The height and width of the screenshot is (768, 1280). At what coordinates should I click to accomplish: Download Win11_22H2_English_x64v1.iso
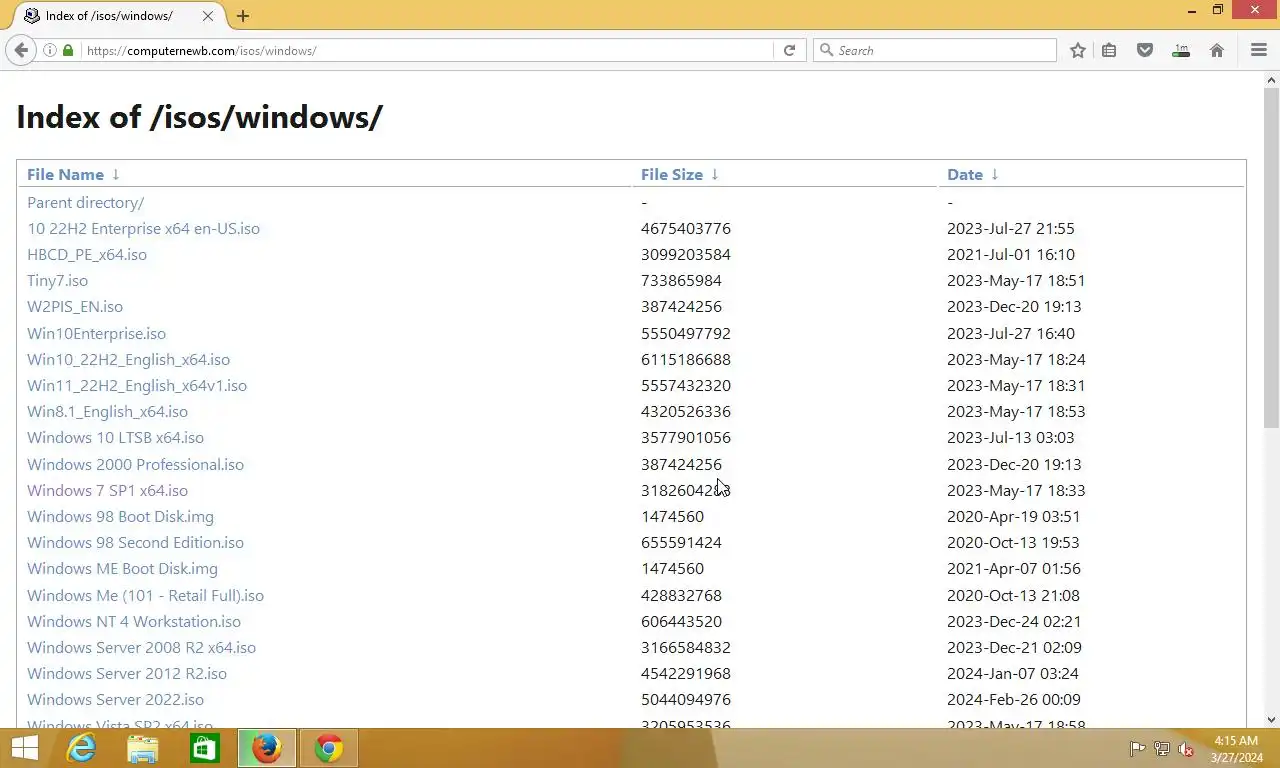pos(137,385)
